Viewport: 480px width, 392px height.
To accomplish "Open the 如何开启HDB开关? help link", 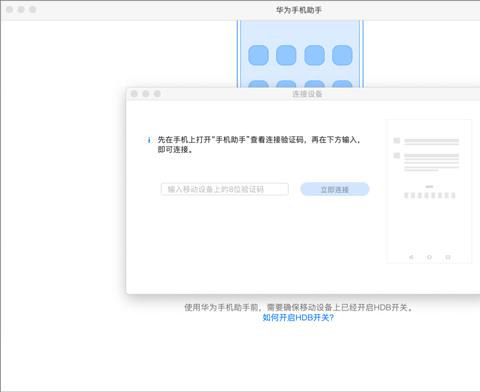I will 298,317.
